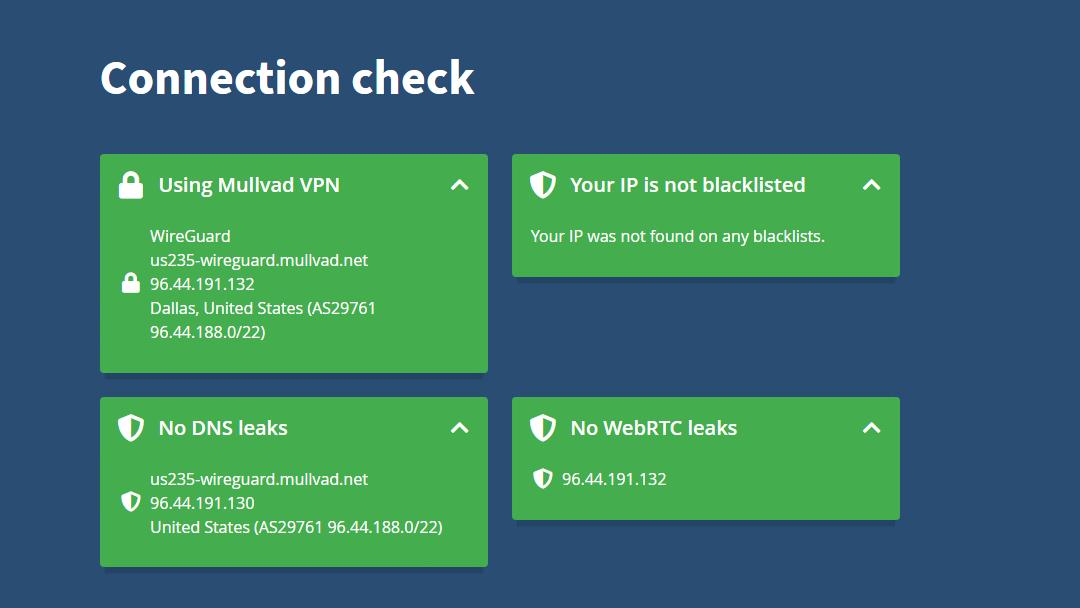The height and width of the screenshot is (608, 1080).
Task: Click the Connection check page heading
Action: [287, 78]
